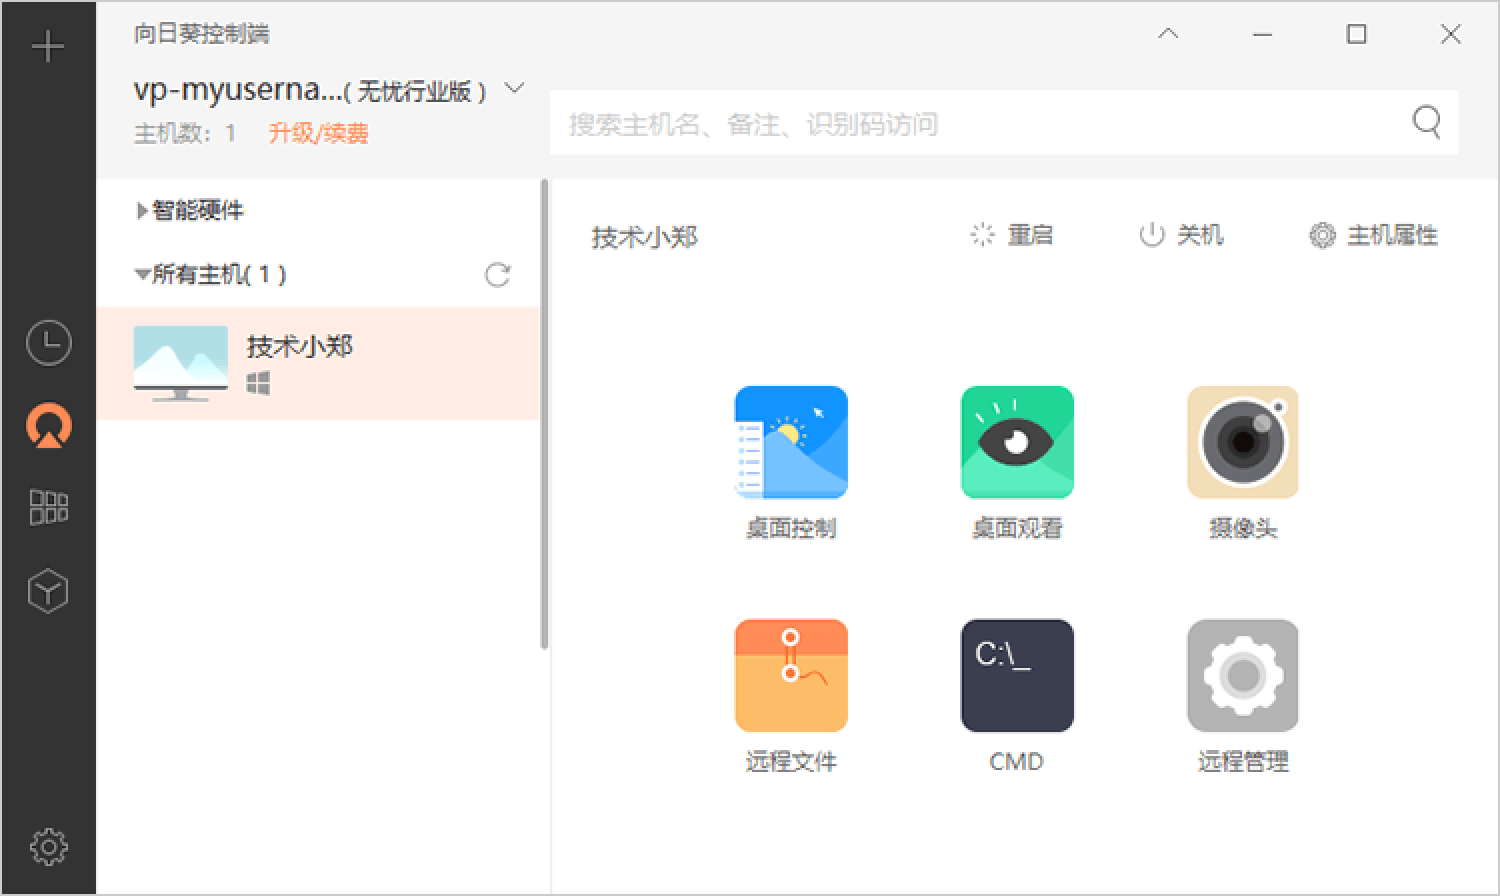Launch the CMD remote command line
Image resolution: width=1500 pixels, height=896 pixels.
(x=1017, y=696)
